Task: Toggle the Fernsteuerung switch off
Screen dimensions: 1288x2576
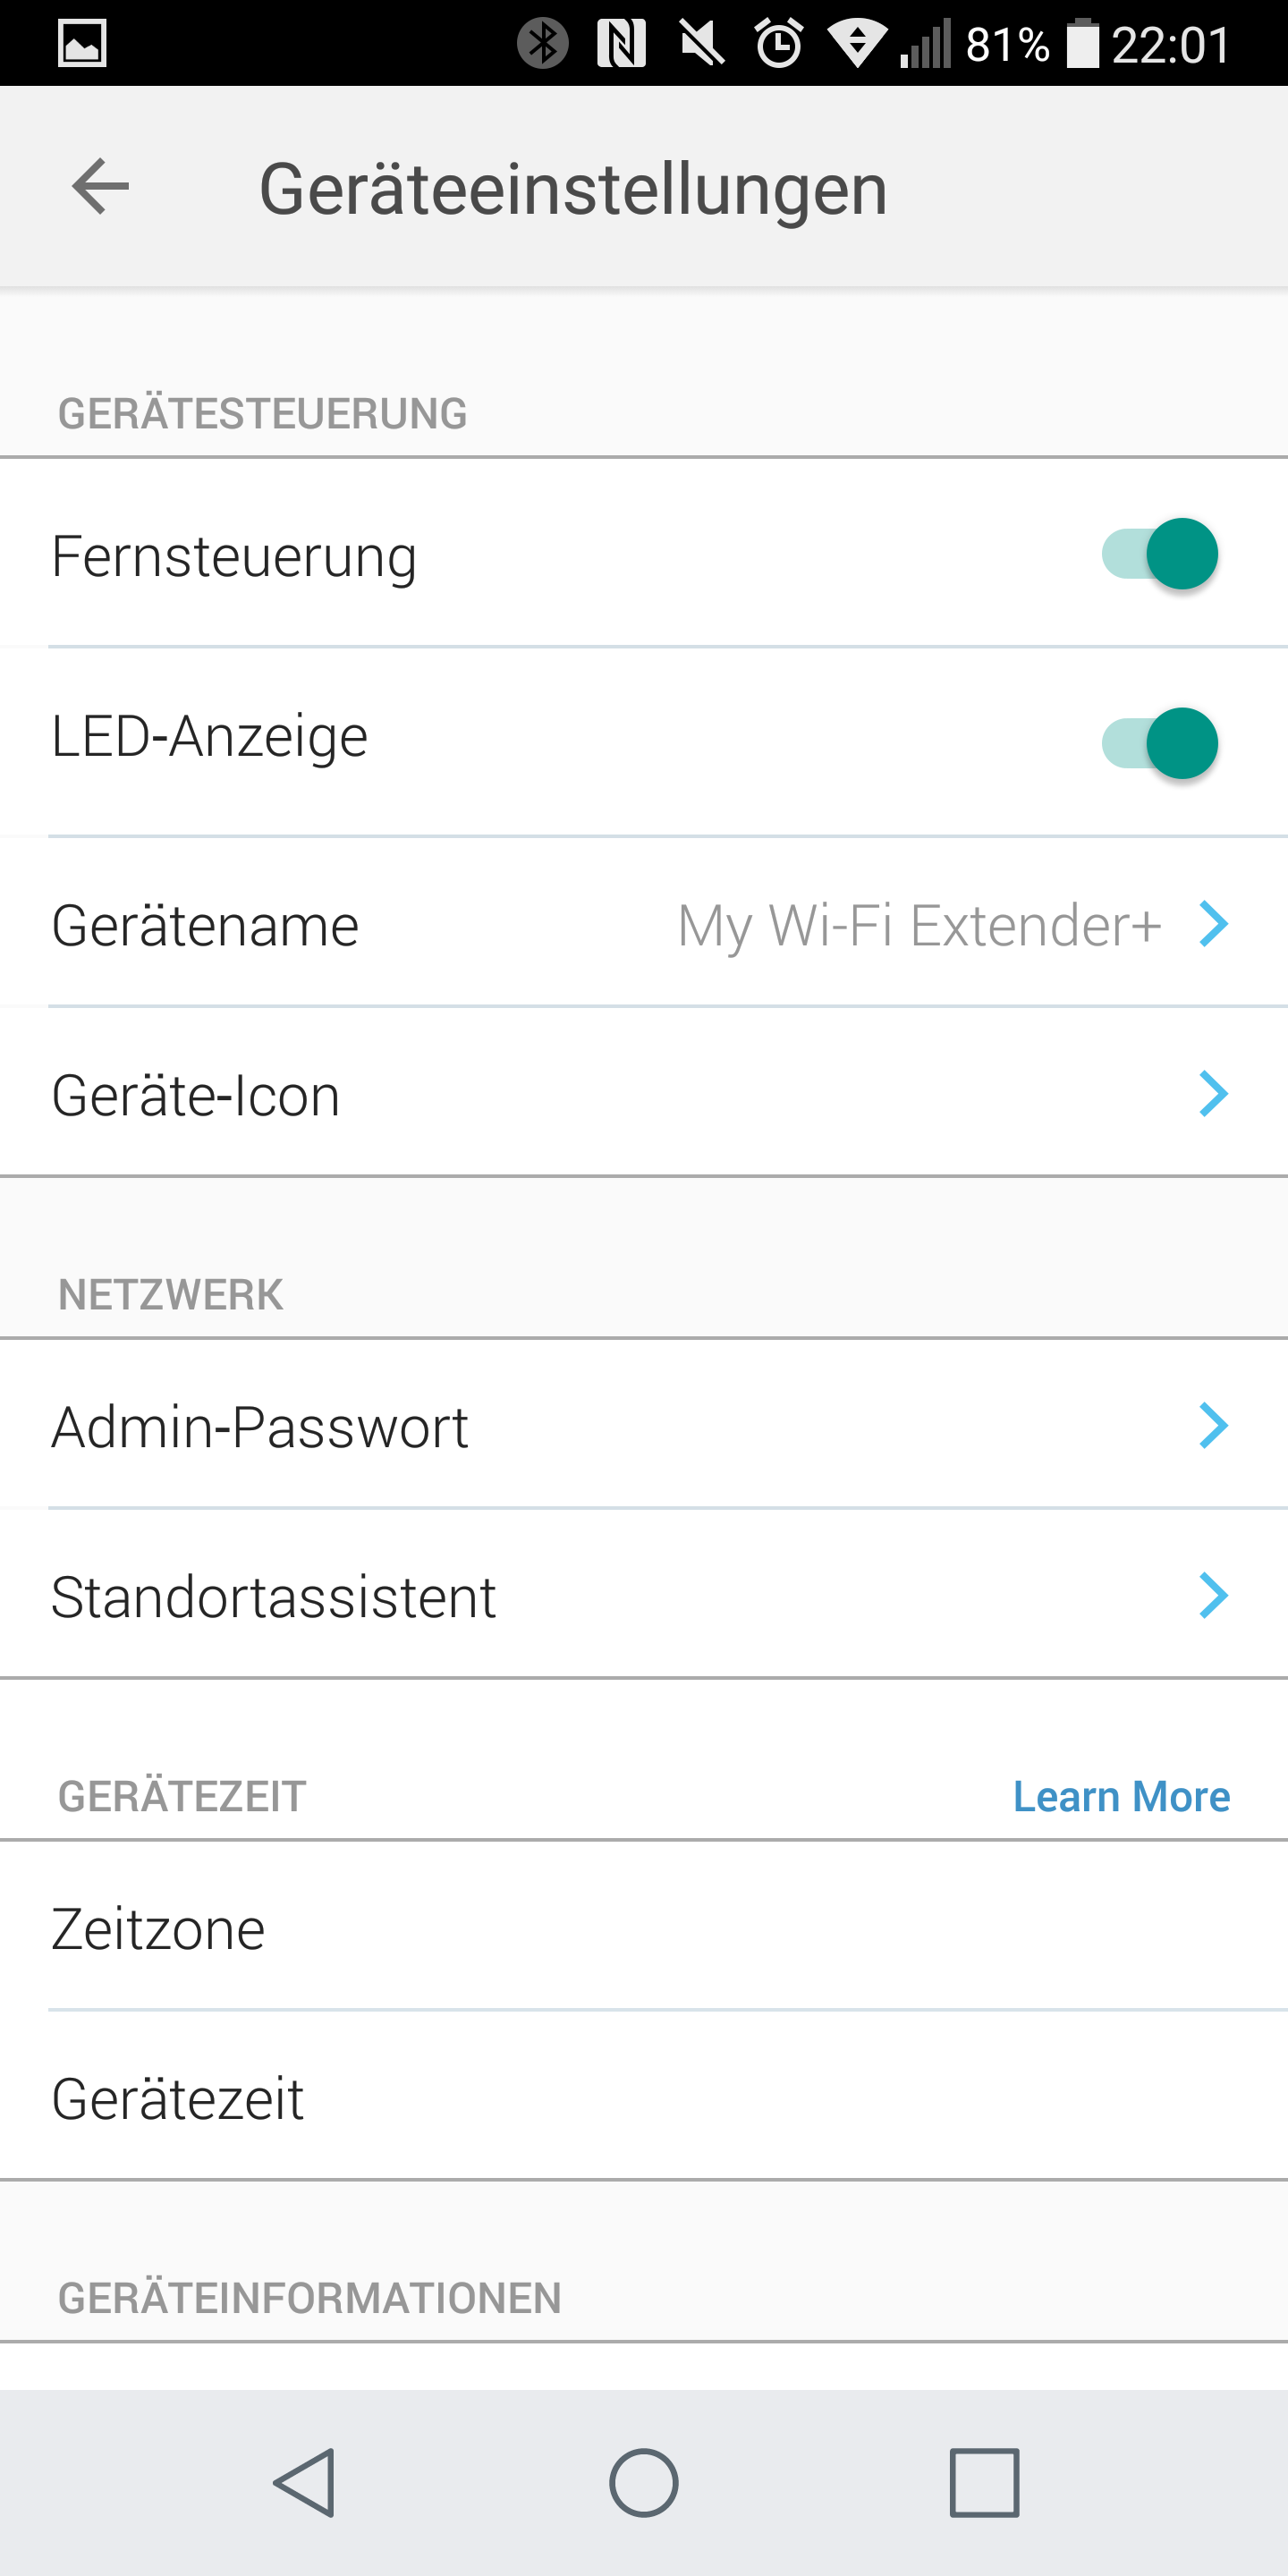Action: click(x=1160, y=554)
